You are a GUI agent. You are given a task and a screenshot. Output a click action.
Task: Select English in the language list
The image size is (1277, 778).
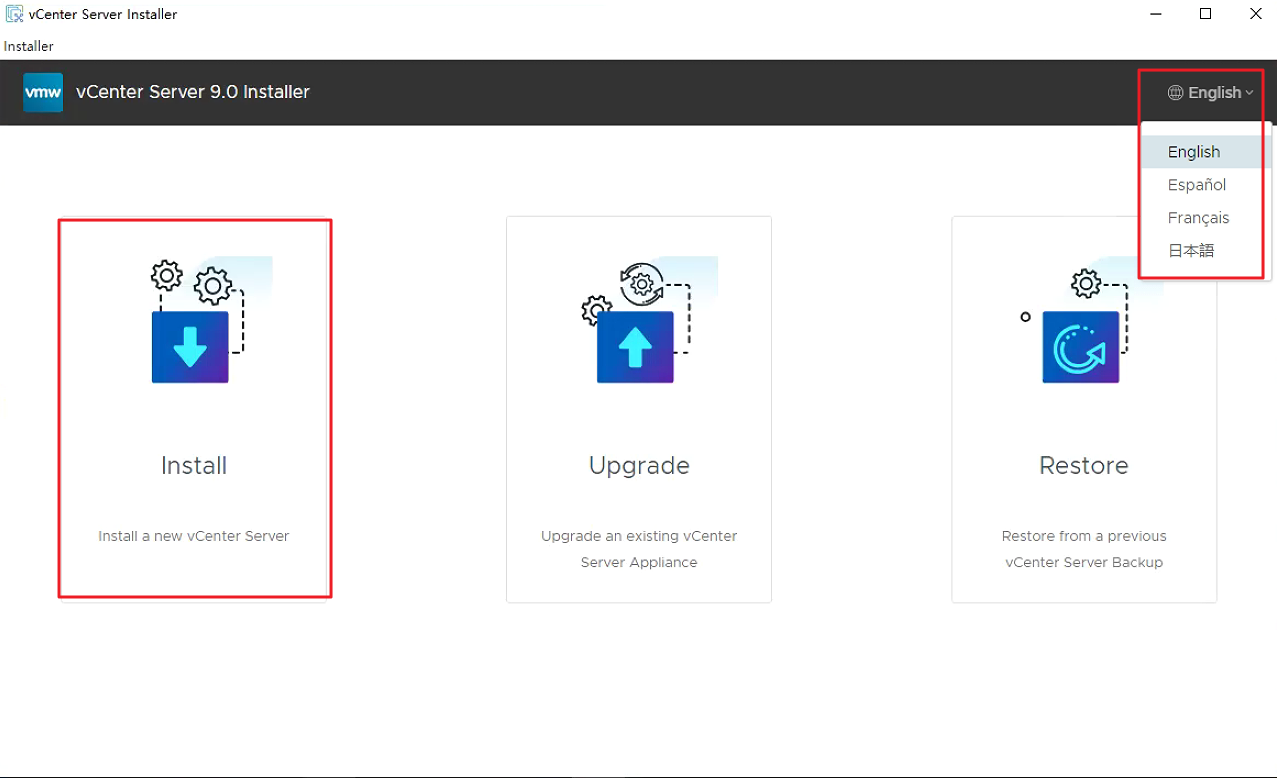click(x=1205, y=152)
